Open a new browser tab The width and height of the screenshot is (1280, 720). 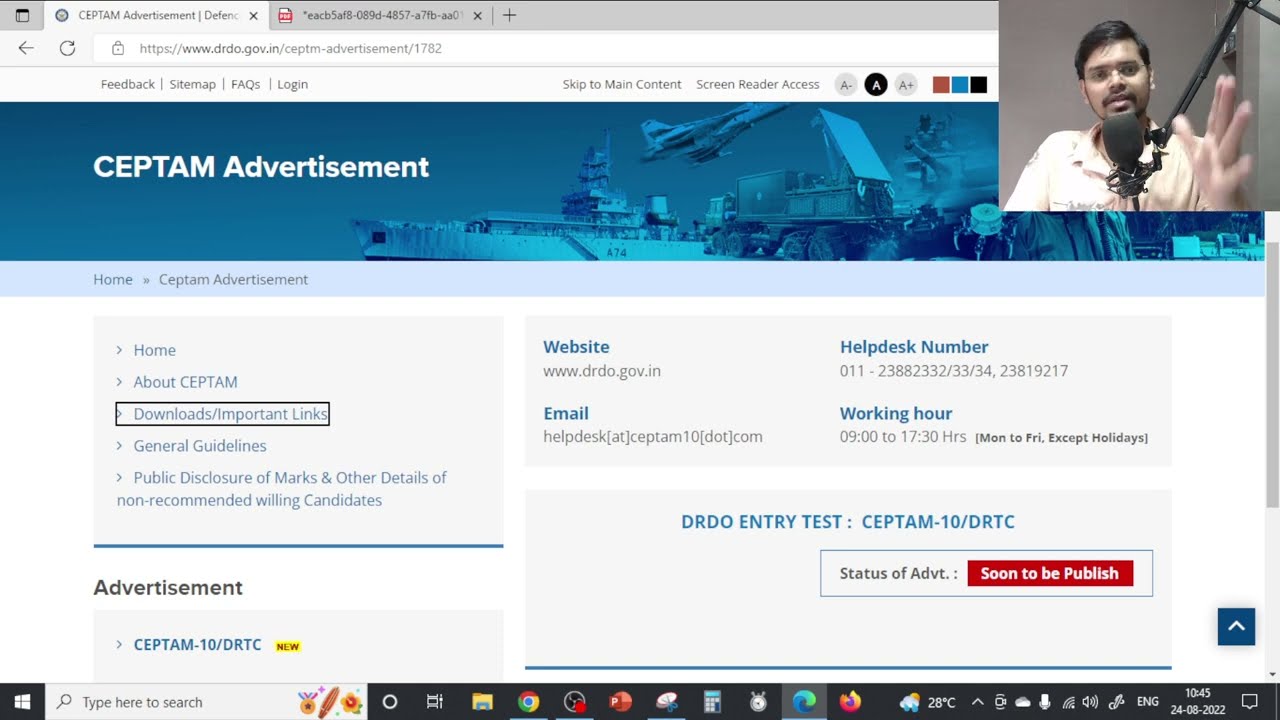click(509, 15)
